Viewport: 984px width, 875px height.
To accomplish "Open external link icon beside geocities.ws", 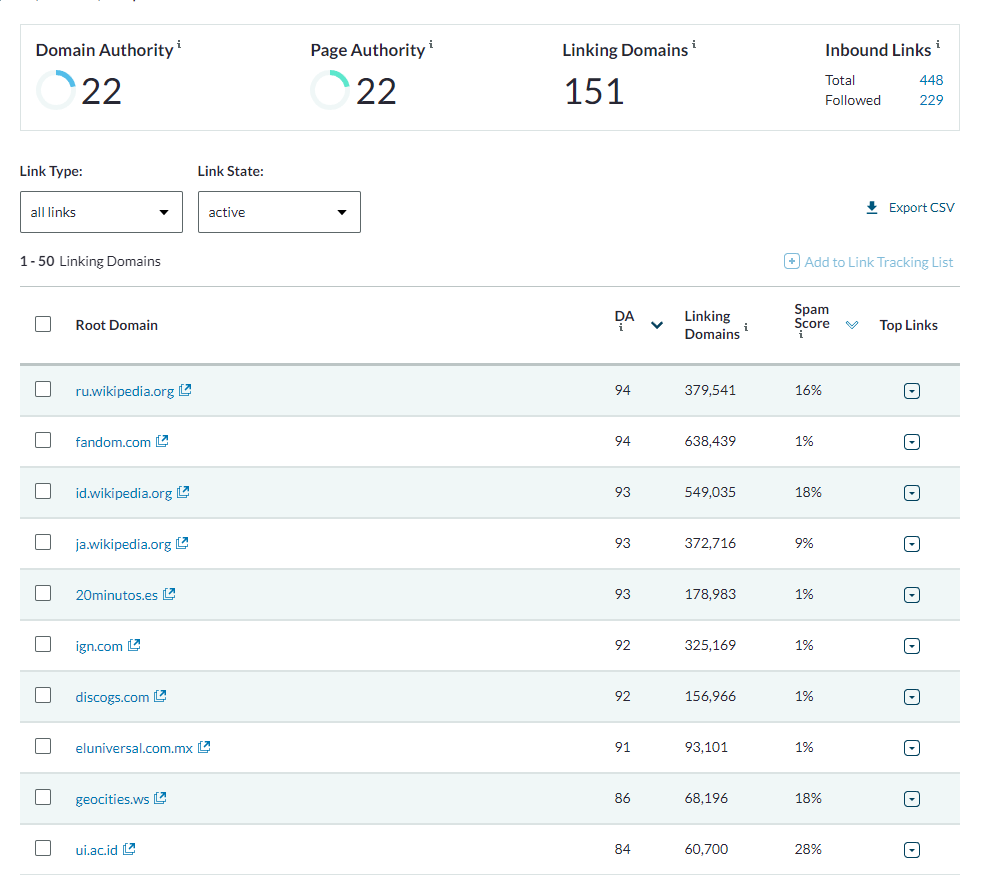I will 160,798.
